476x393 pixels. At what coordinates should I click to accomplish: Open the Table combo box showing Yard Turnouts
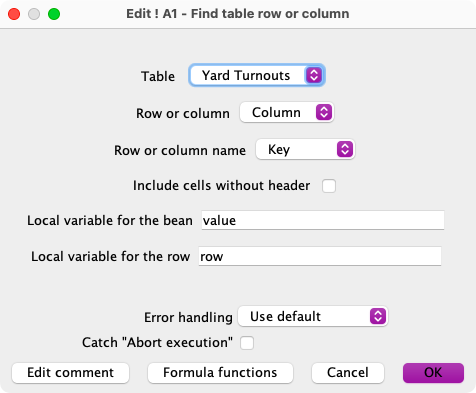coord(256,75)
